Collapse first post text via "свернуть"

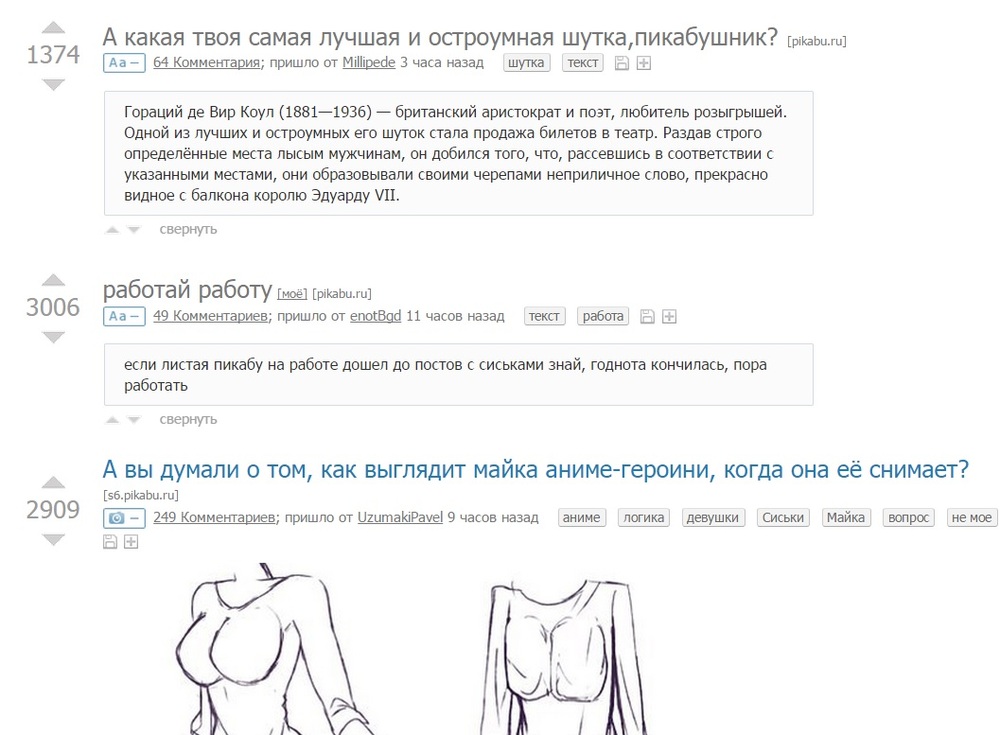(x=188, y=229)
